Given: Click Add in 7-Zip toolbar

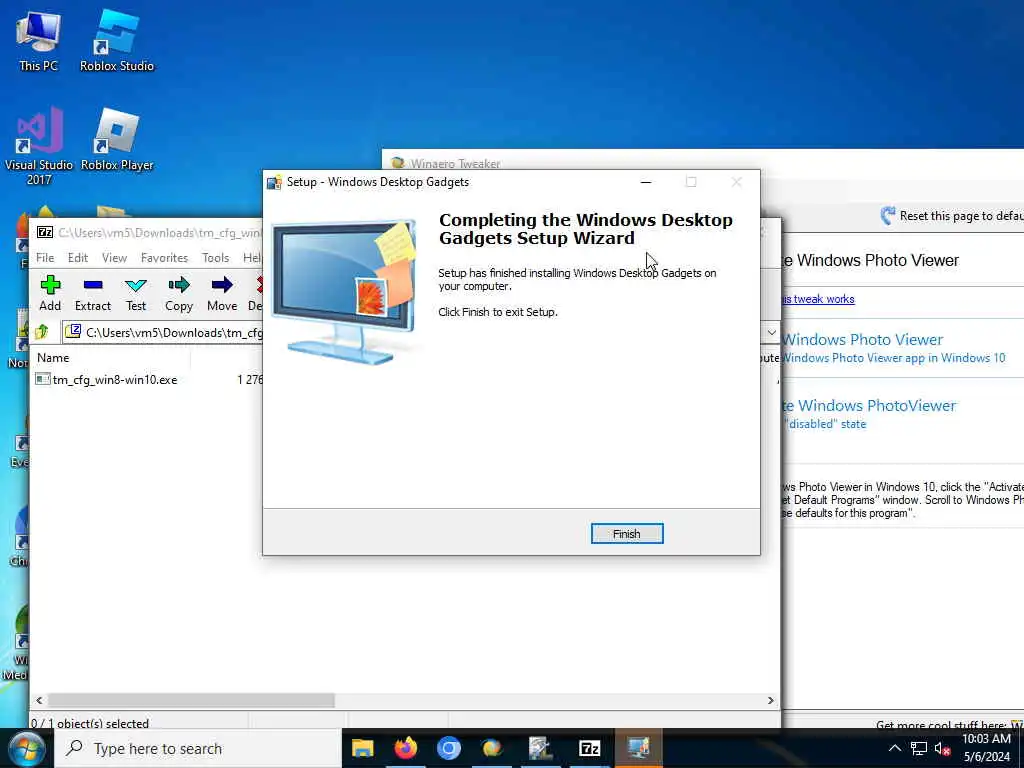Looking at the screenshot, I should 50,293.
